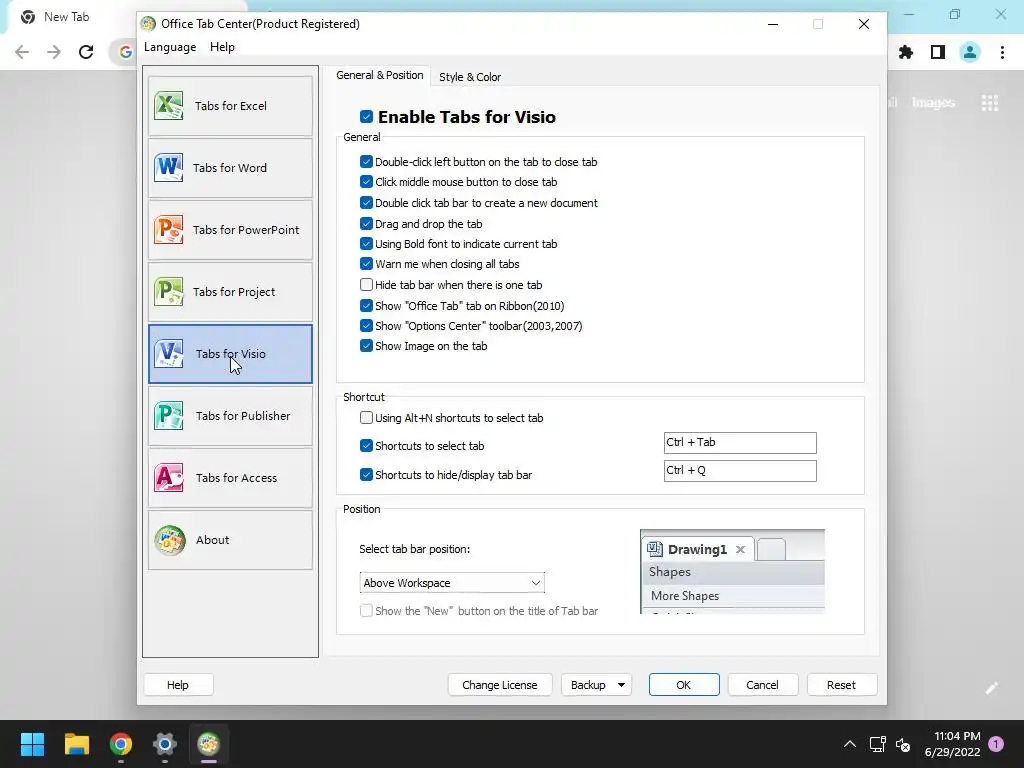Switch to the Style & Color tab

(x=470, y=77)
